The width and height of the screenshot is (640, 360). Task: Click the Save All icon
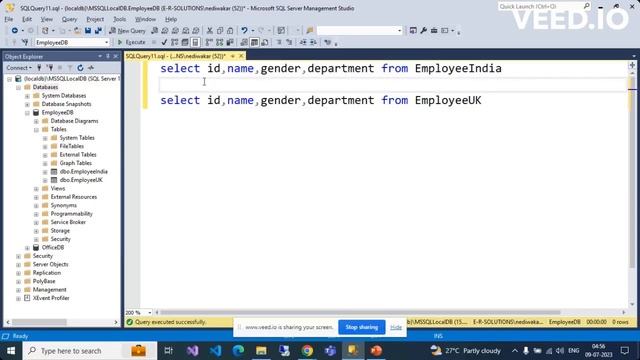point(98,31)
